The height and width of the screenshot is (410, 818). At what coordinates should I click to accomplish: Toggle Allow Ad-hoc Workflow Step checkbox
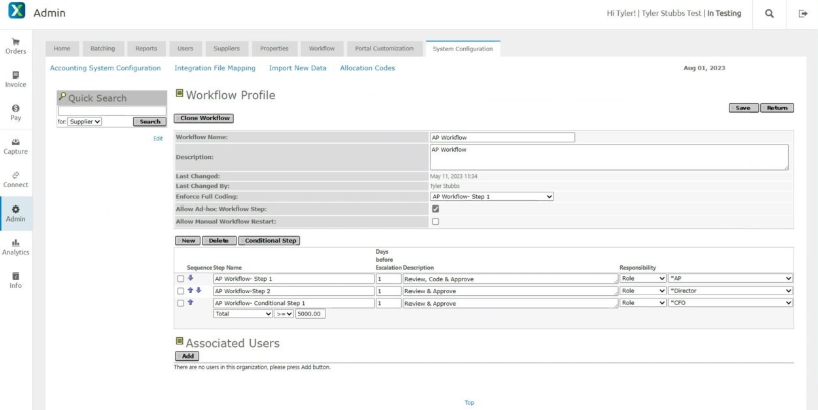click(x=435, y=209)
